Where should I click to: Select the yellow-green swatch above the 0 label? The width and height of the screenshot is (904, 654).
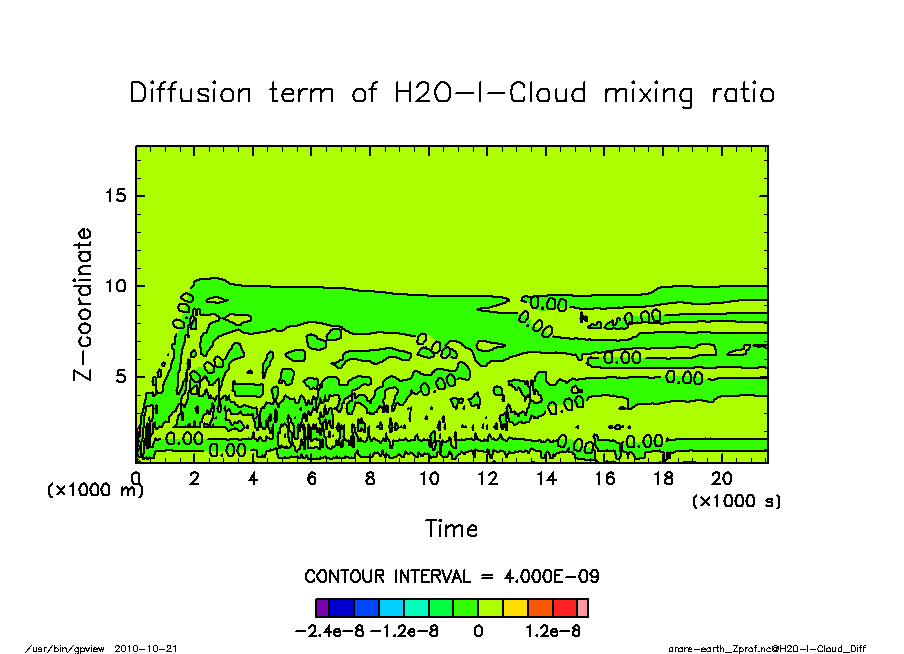[x=490, y=607]
